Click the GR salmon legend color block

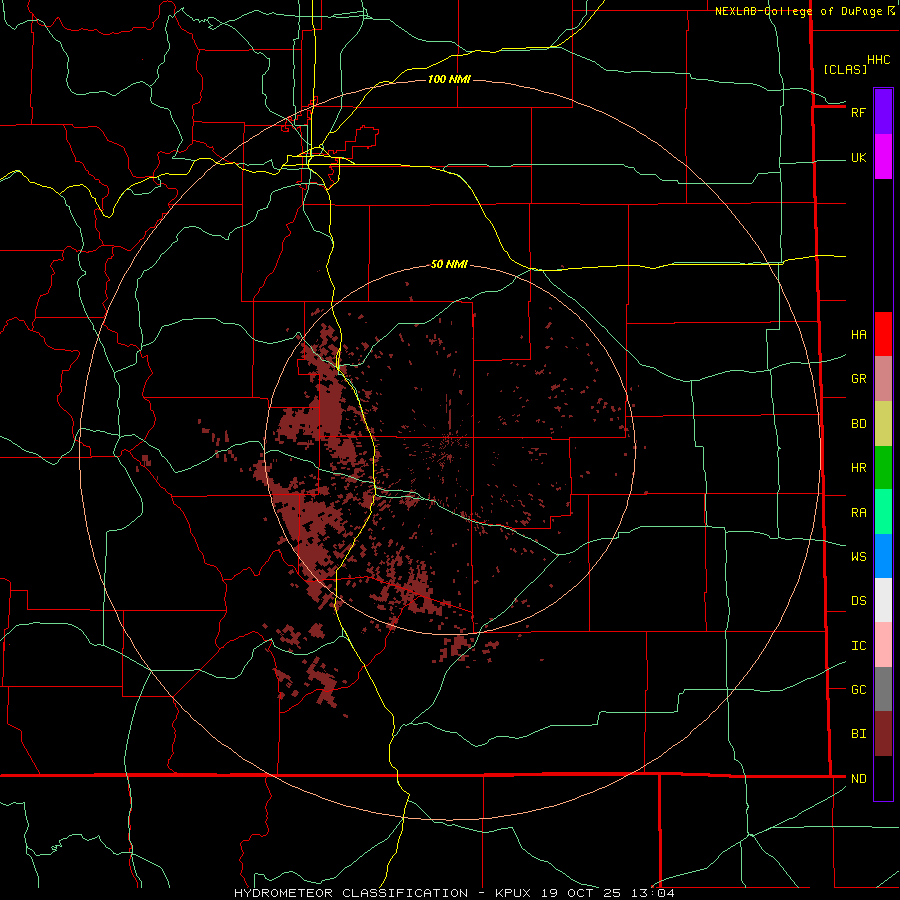[x=883, y=379]
